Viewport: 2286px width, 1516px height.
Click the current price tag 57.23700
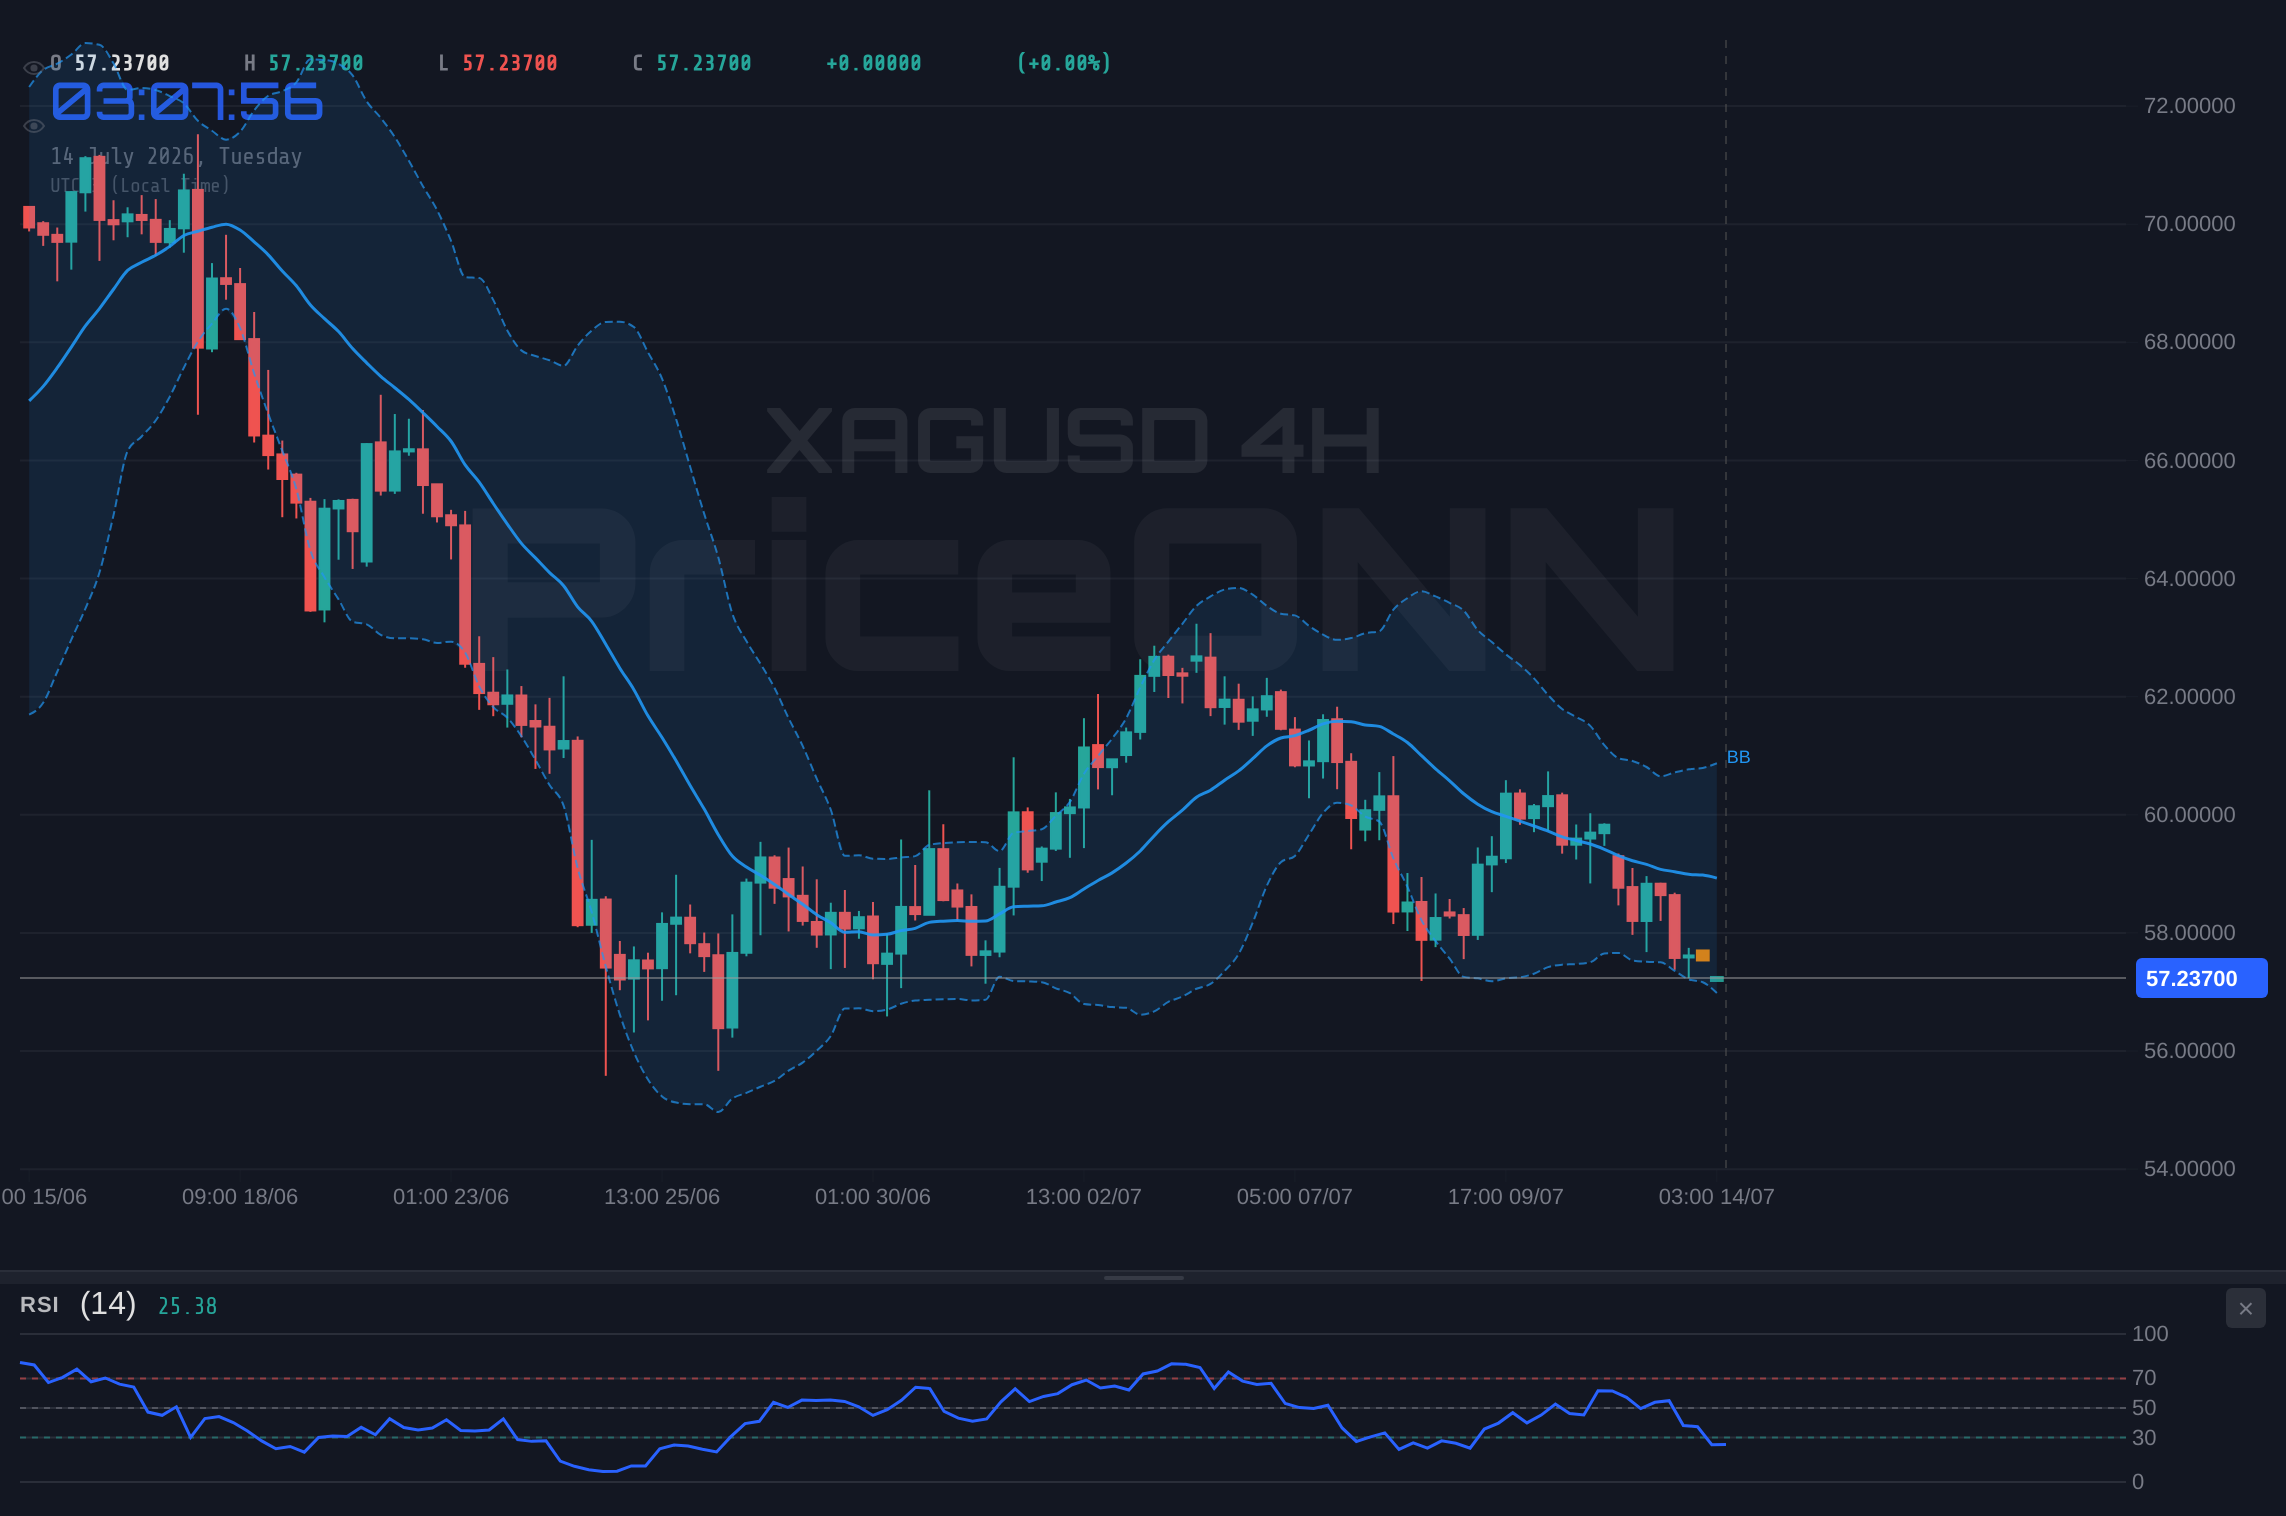coord(2201,978)
